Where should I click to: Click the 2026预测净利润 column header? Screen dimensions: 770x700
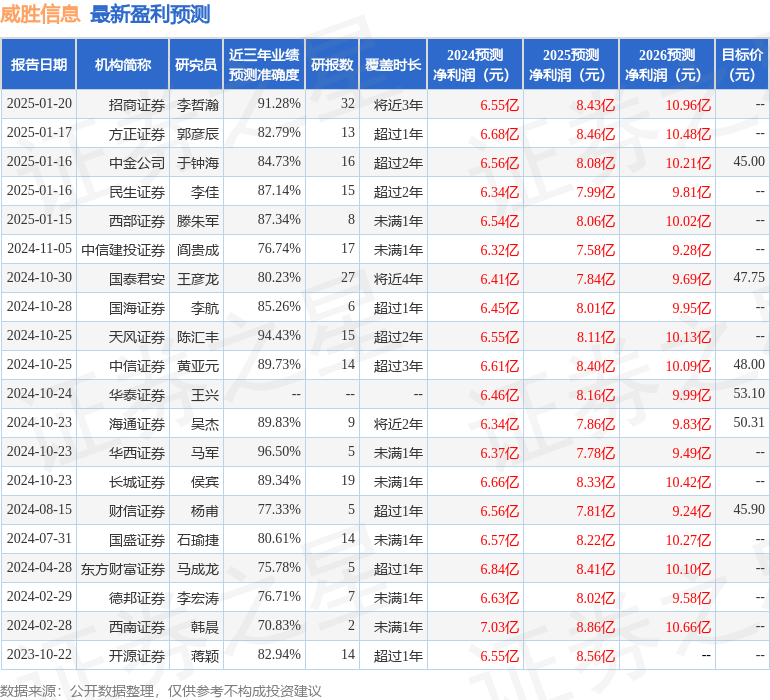coord(667,65)
